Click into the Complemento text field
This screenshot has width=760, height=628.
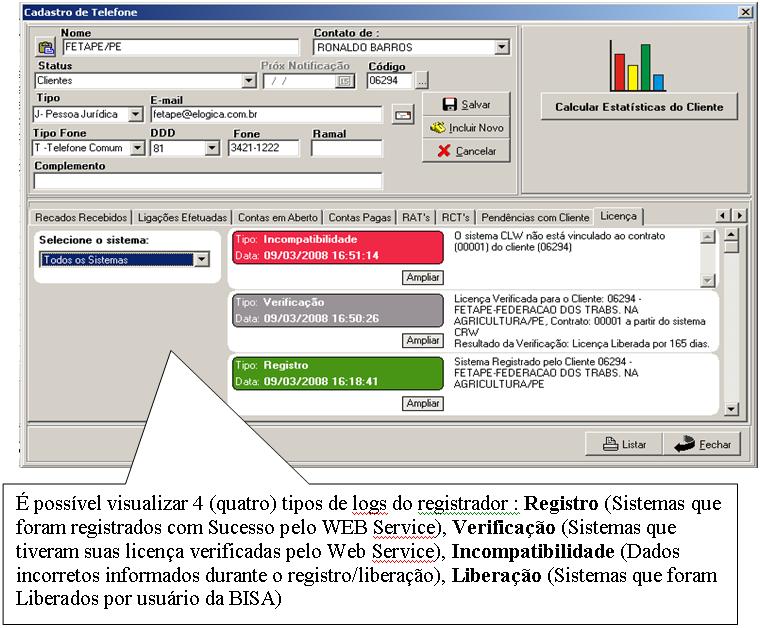208,181
